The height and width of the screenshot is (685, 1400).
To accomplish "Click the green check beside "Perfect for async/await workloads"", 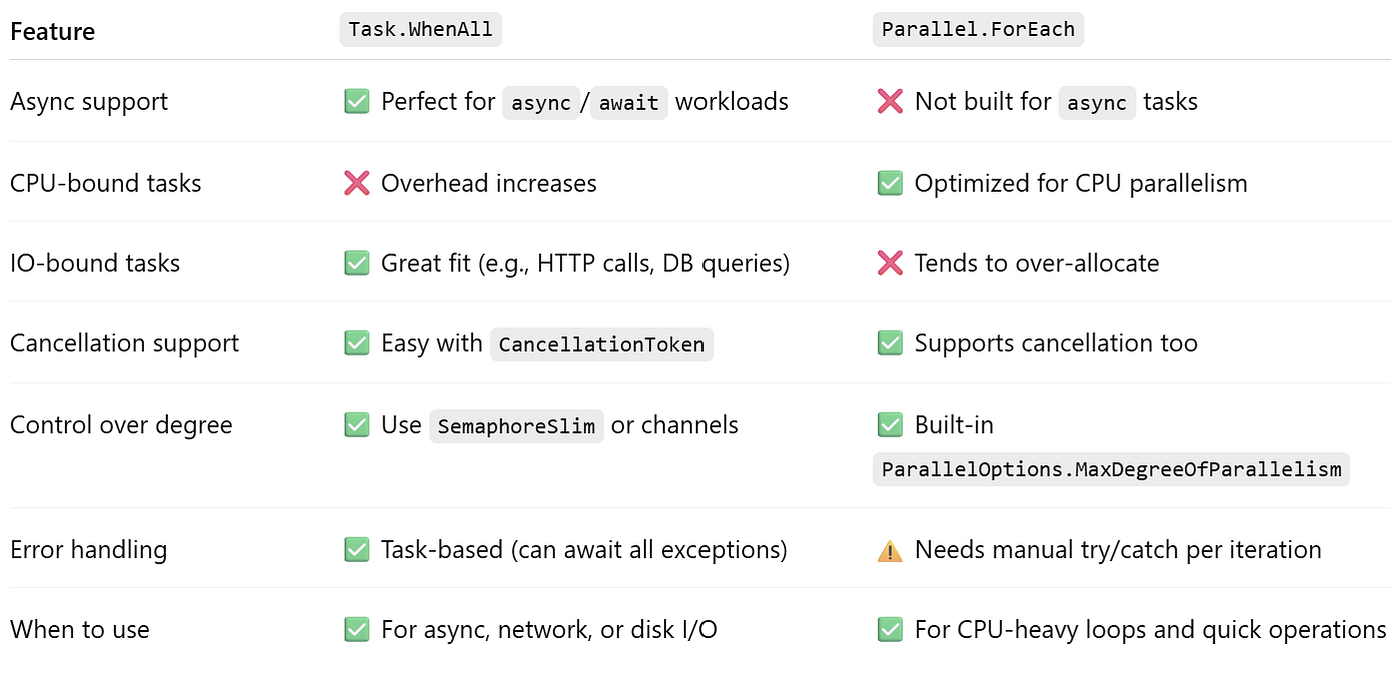I will click(356, 102).
